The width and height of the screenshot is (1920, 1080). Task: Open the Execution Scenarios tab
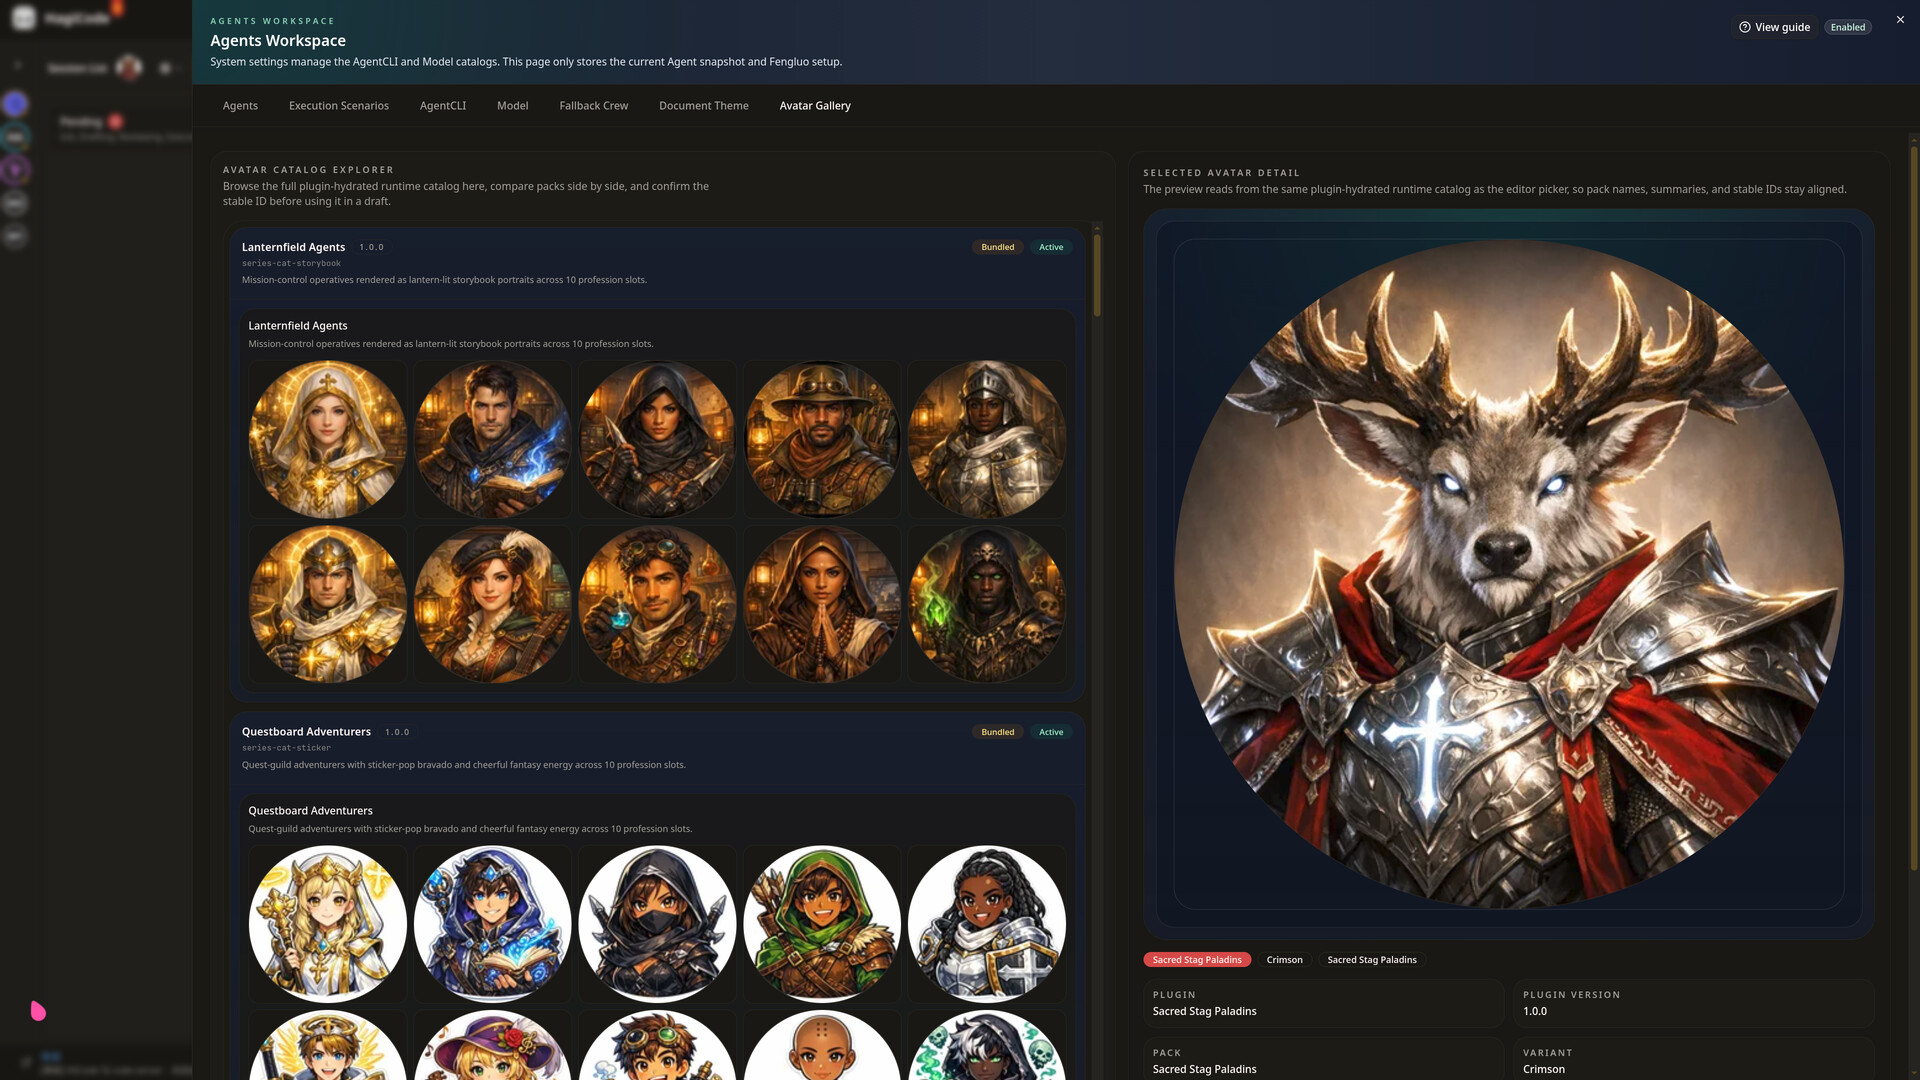pyautogui.click(x=338, y=106)
